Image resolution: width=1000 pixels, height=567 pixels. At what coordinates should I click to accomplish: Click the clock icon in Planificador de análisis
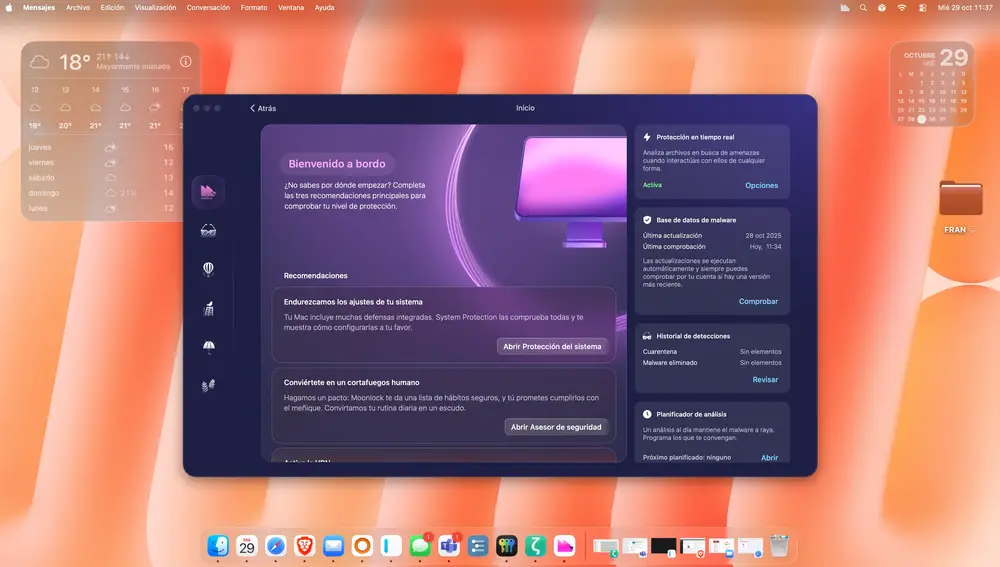[x=647, y=415]
